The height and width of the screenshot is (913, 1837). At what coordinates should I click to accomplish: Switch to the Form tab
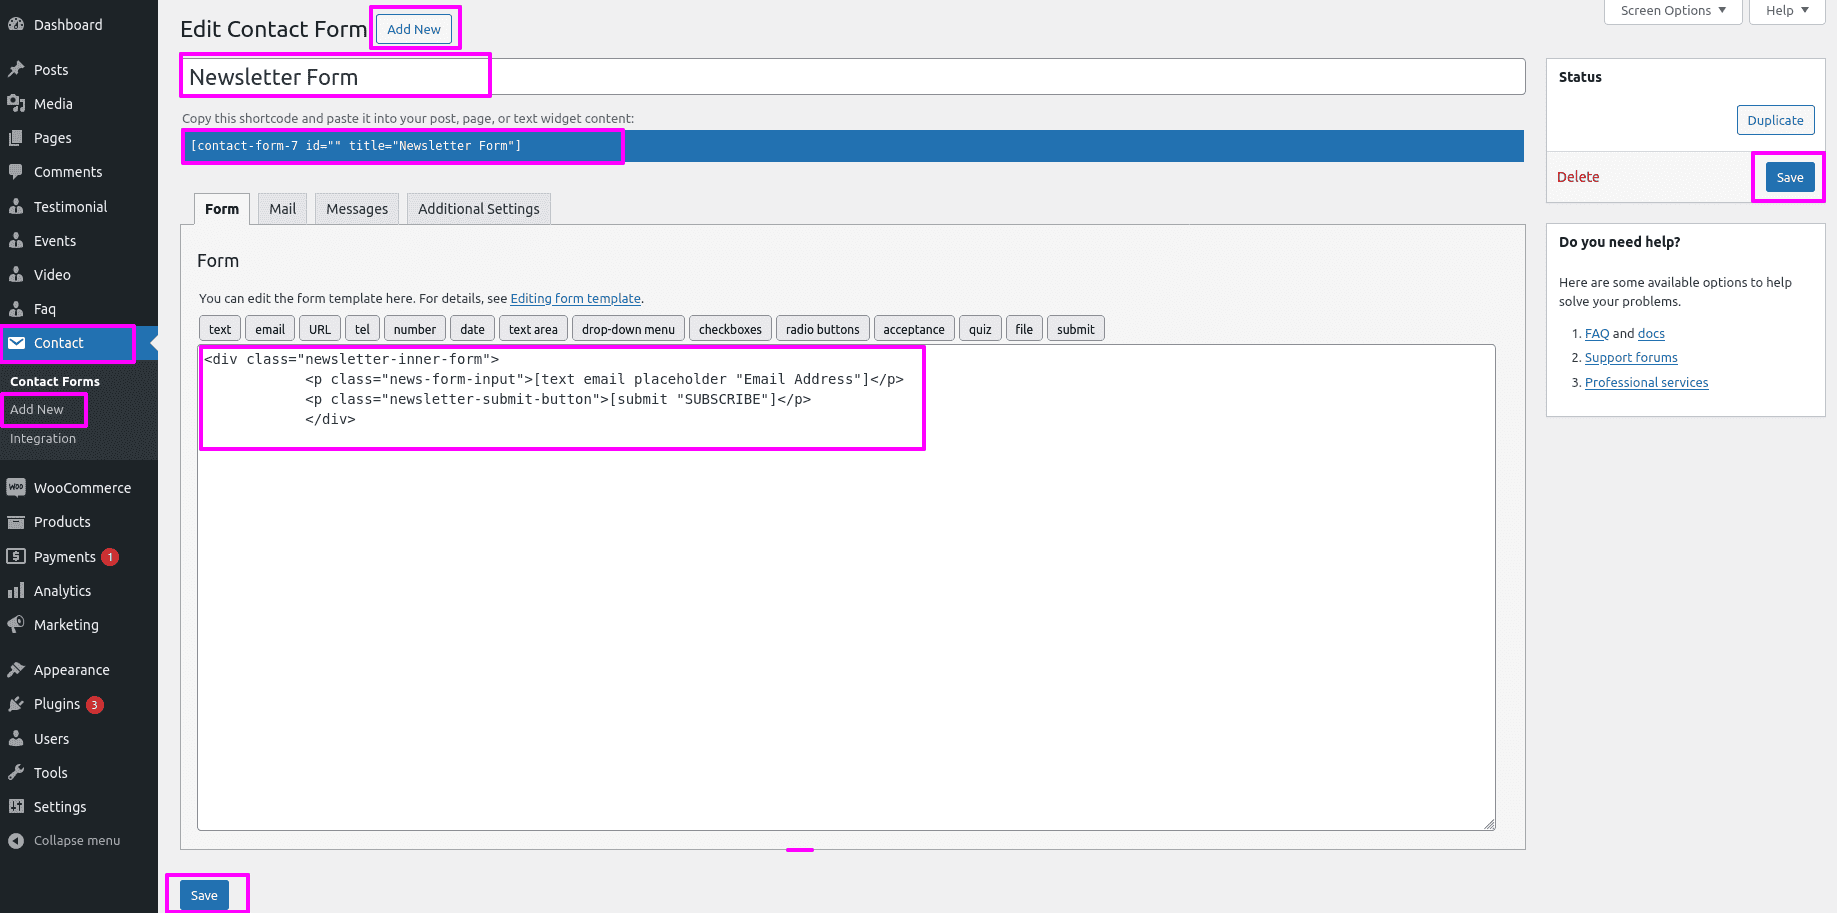point(222,208)
